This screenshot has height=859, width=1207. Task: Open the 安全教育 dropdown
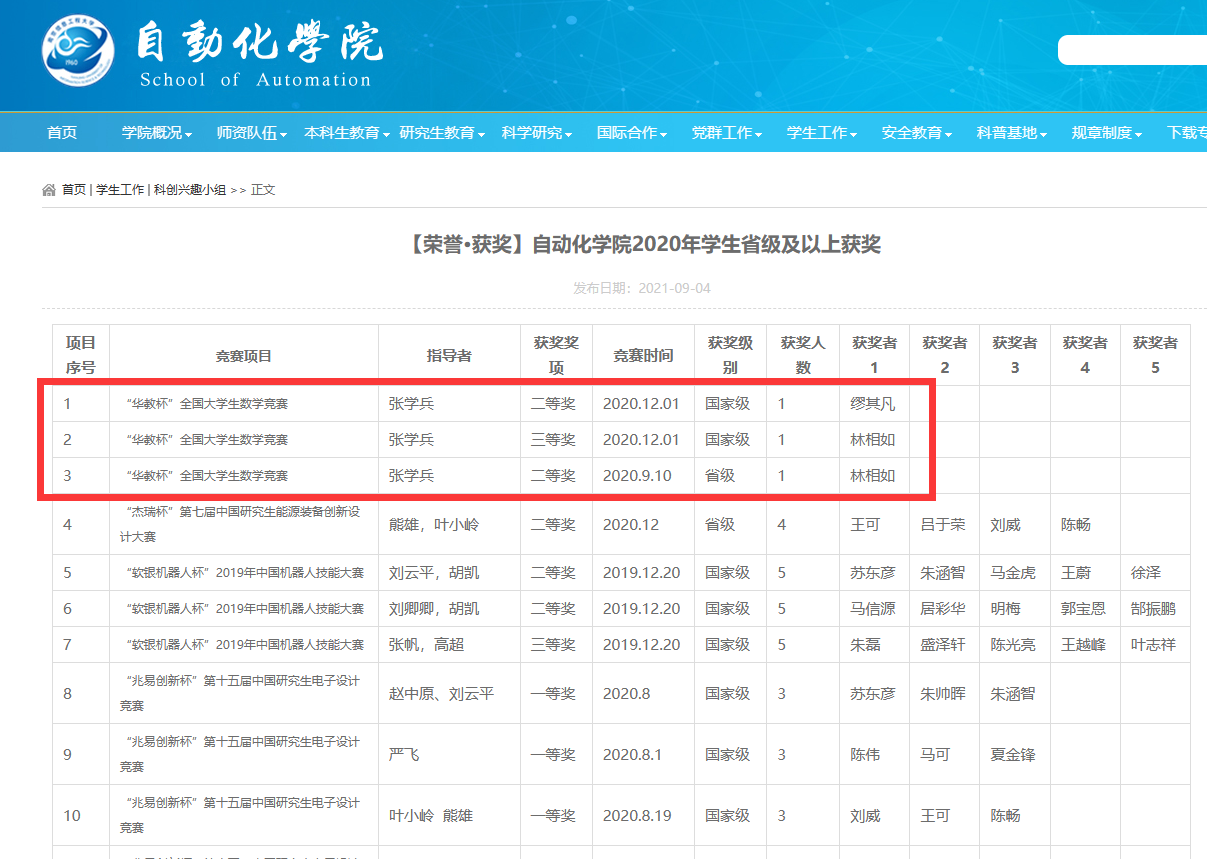coord(913,132)
